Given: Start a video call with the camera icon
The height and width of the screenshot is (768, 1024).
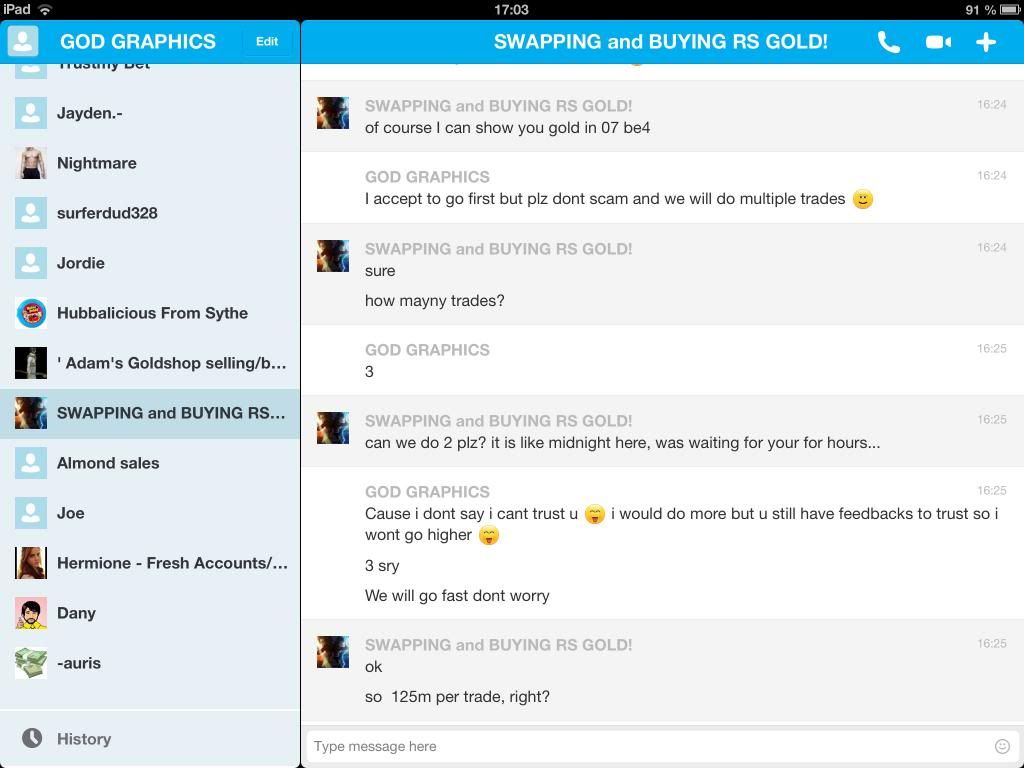Looking at the screenshot, I should [938, 42].
